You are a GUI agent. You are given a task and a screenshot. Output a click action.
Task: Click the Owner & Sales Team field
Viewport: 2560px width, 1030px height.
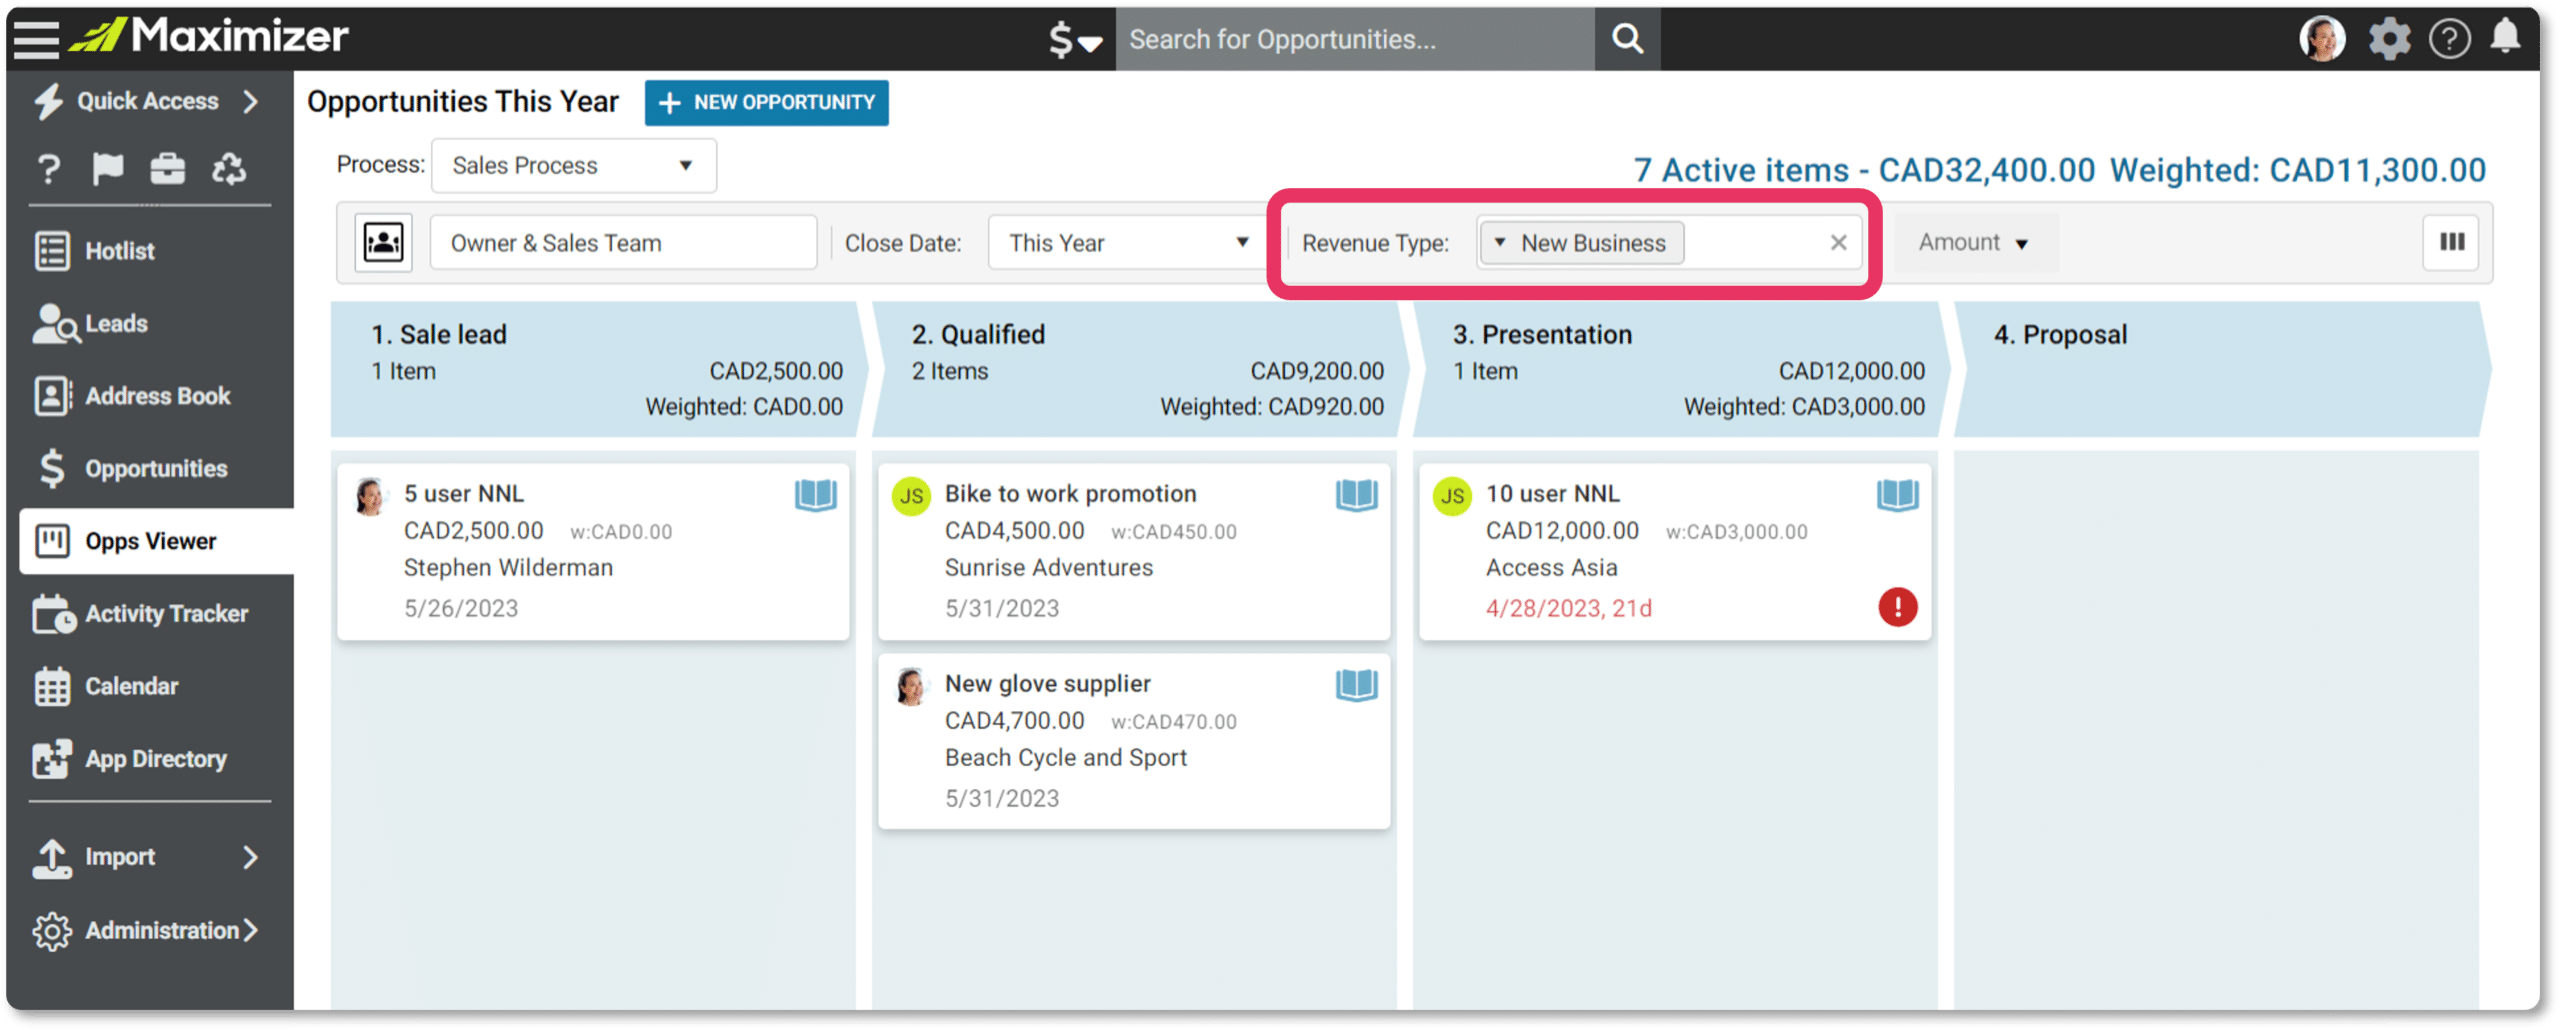click(x=623, y=243)
